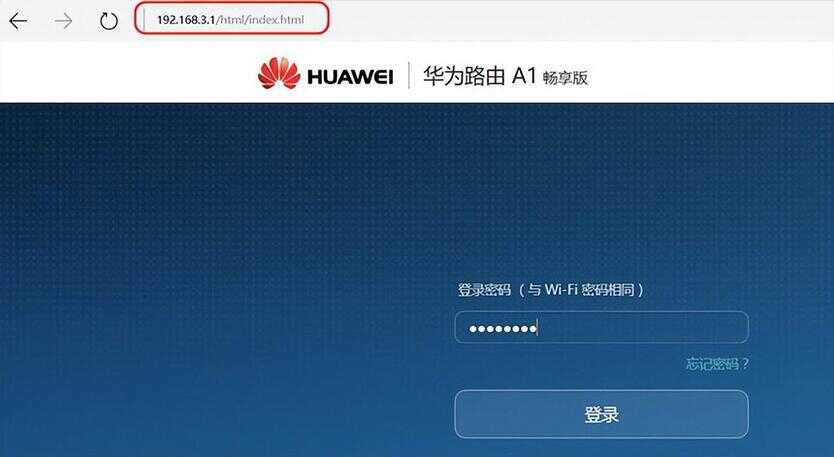Image resolution: width=834 pixels, height=457 pixels.
Task: Click the browser forward arrow
Action: pos(64,21)
